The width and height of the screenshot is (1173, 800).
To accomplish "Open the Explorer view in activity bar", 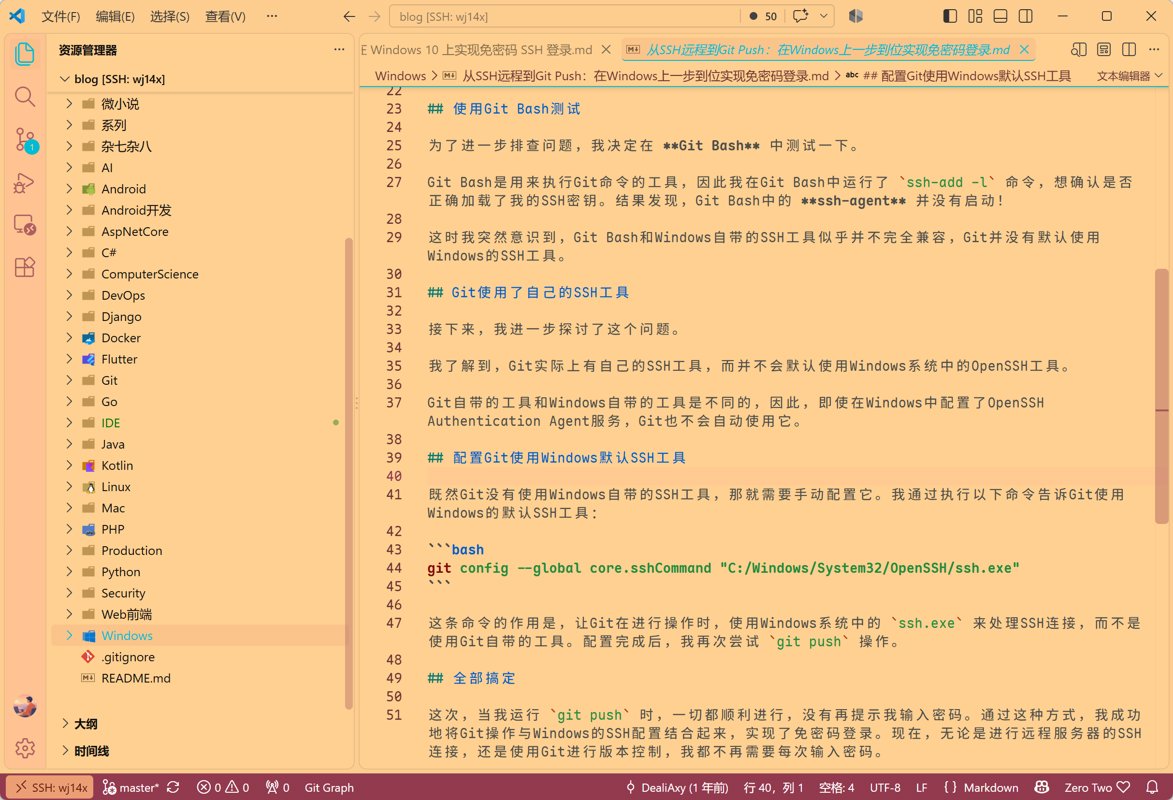I will click(25, 54).
